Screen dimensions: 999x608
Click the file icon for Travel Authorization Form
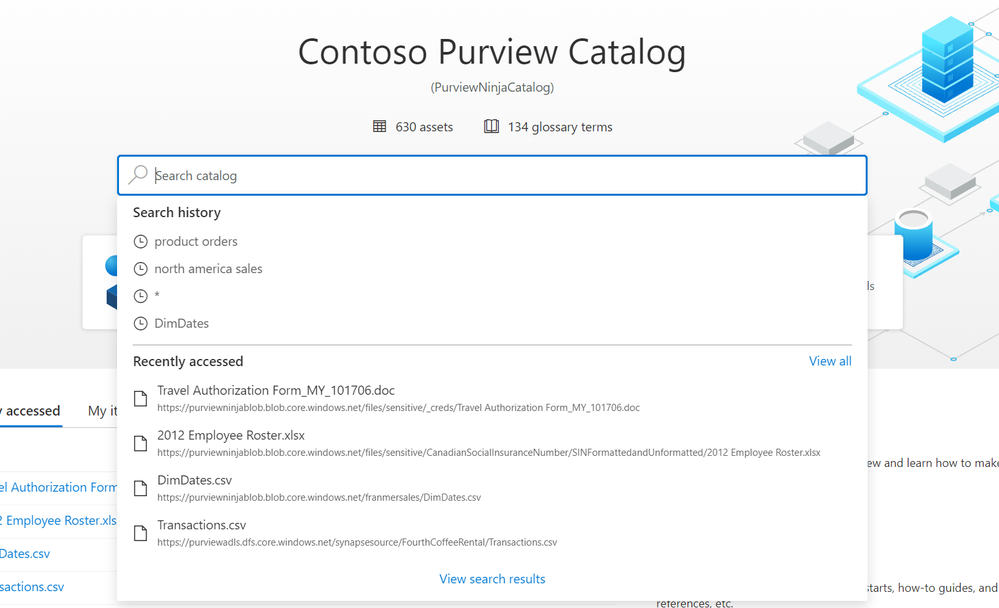(x=140, y=398)
